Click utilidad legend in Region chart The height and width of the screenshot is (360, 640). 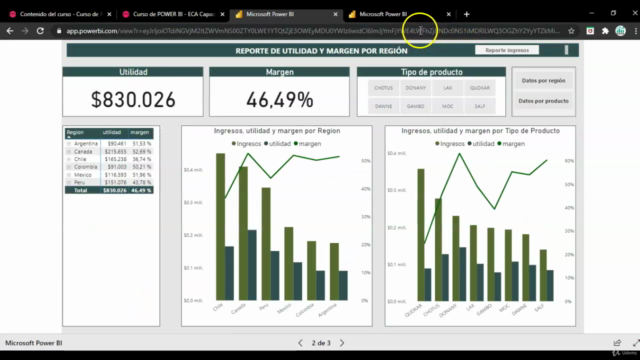click(x=278, y=144)
